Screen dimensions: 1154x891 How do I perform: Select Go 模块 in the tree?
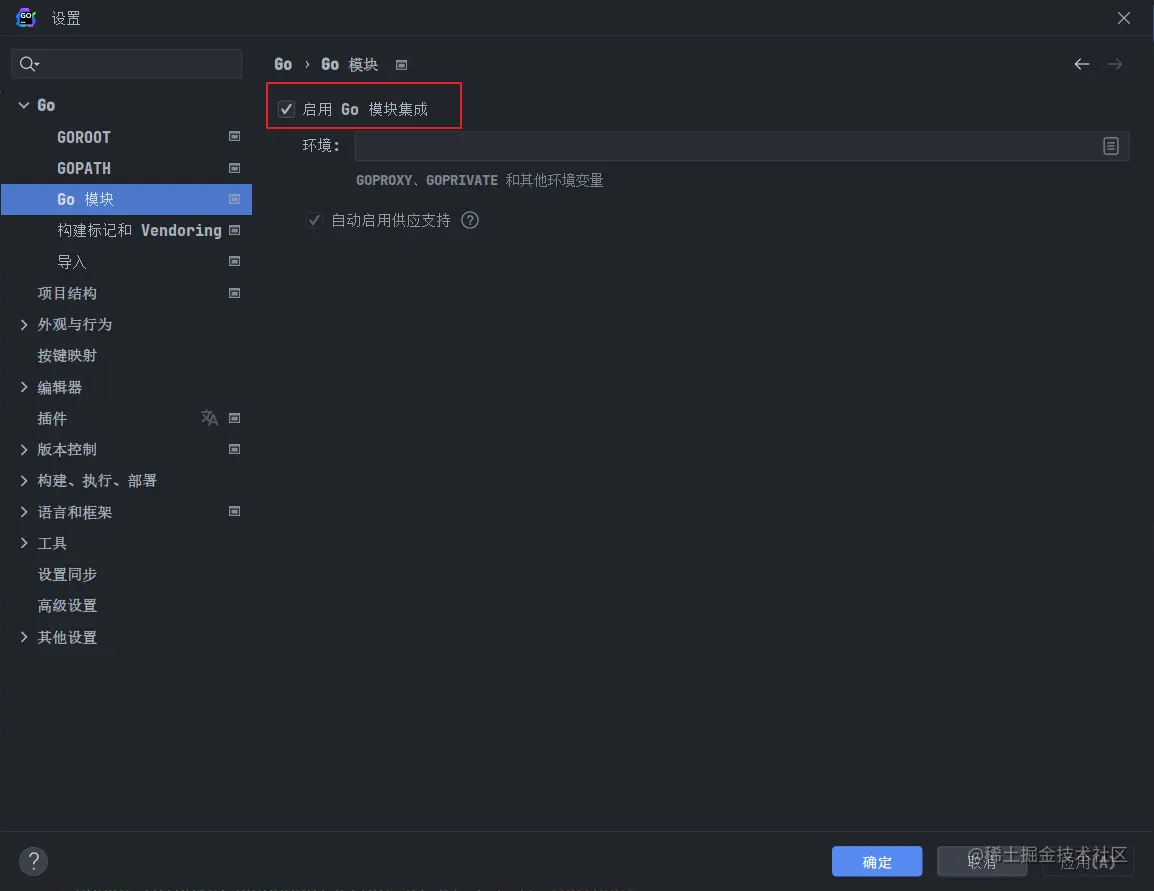point(127,199)
